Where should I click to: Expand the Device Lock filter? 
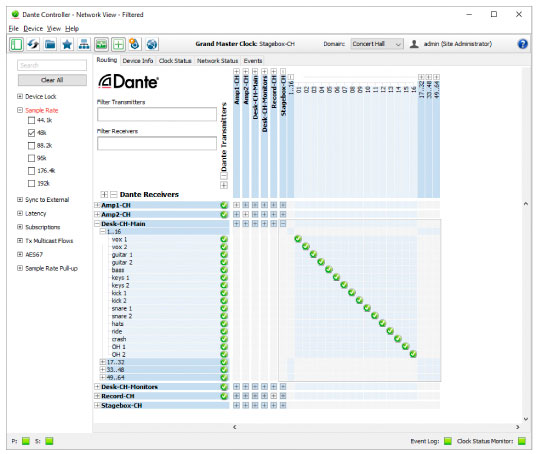20,96
